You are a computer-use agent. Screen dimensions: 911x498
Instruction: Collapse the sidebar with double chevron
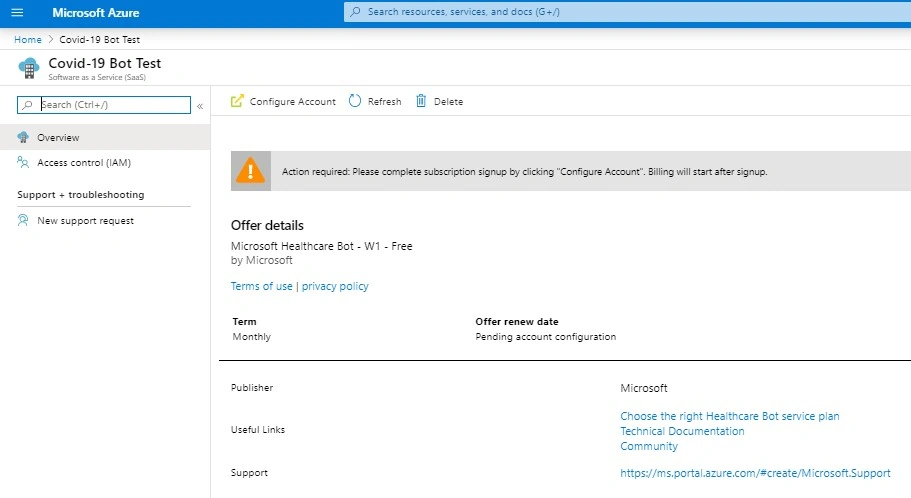[200, 106]
